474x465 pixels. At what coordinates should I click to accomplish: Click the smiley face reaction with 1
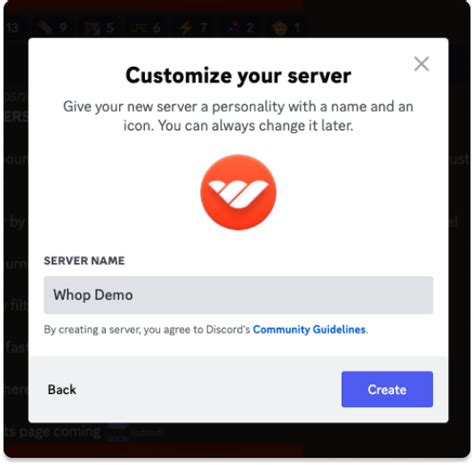287,28
